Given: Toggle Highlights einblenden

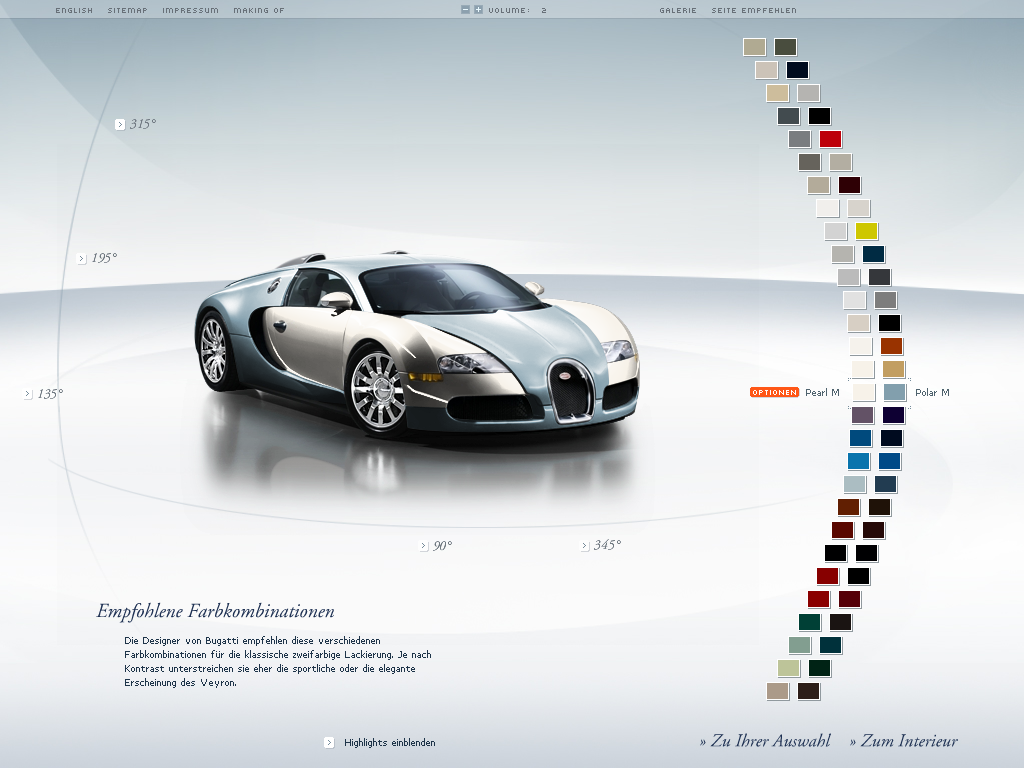Looking at the screenshot, I should pos(329,742).
